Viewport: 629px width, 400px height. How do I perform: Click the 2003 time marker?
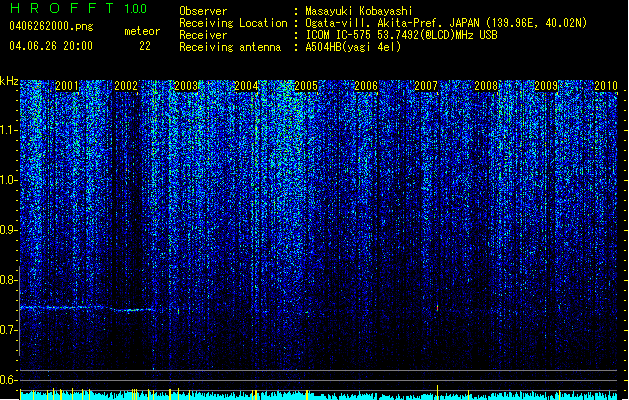pos(186,85)
